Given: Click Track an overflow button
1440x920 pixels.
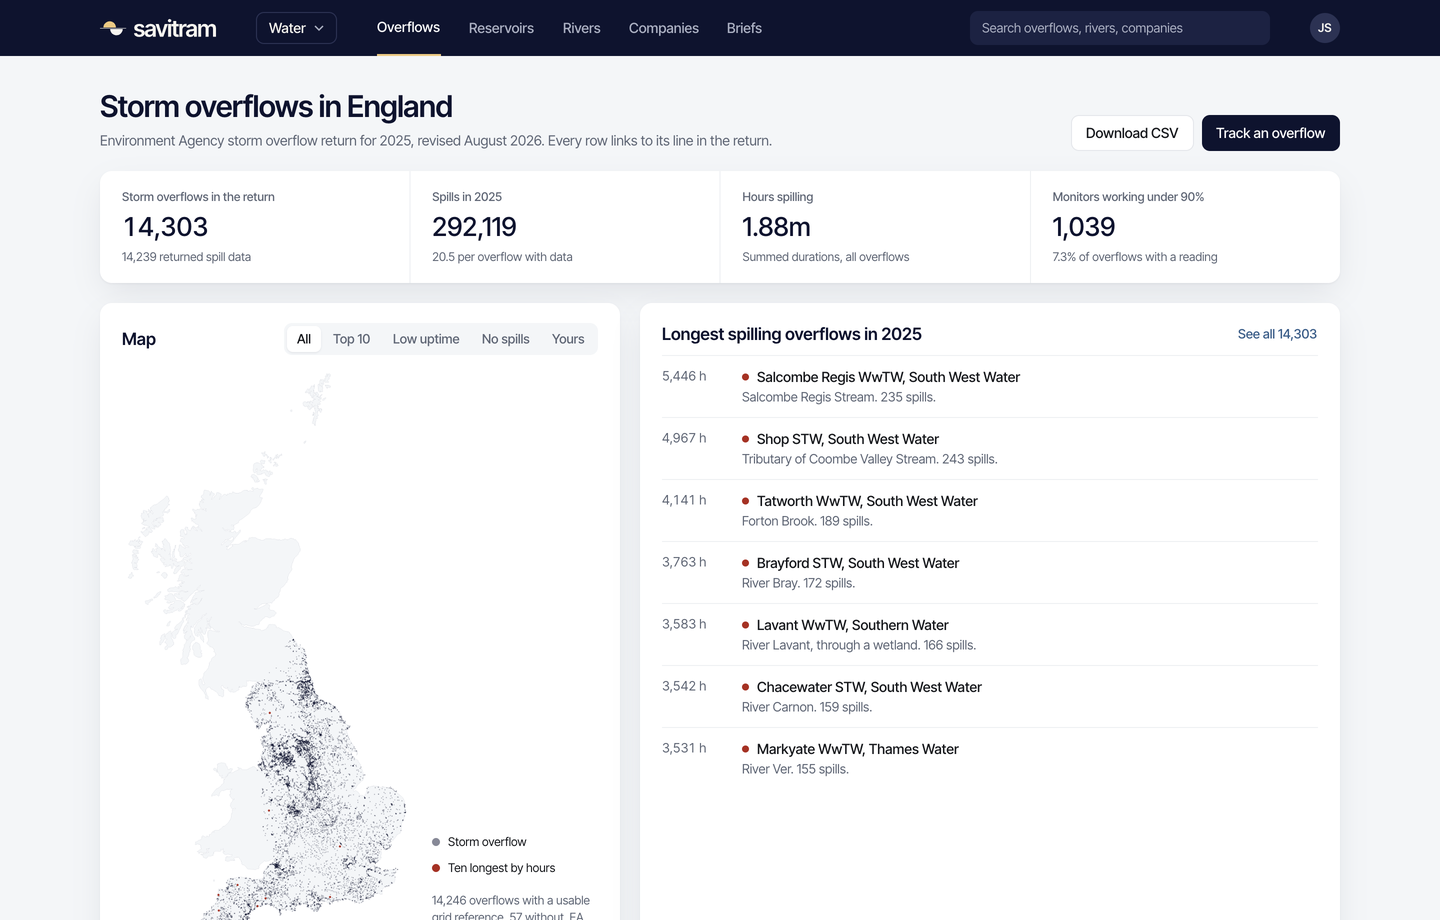Looking at the screenshot, I should (x=1270, y=133).
